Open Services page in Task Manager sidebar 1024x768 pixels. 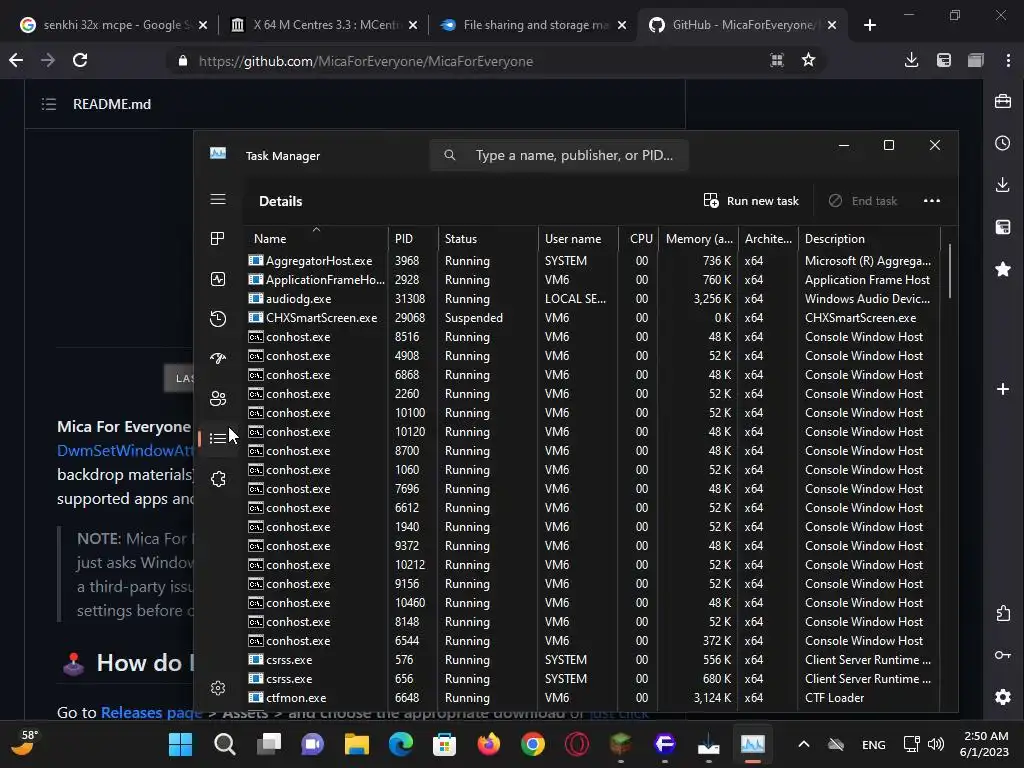pyautogui.click(x=218, y=479)
